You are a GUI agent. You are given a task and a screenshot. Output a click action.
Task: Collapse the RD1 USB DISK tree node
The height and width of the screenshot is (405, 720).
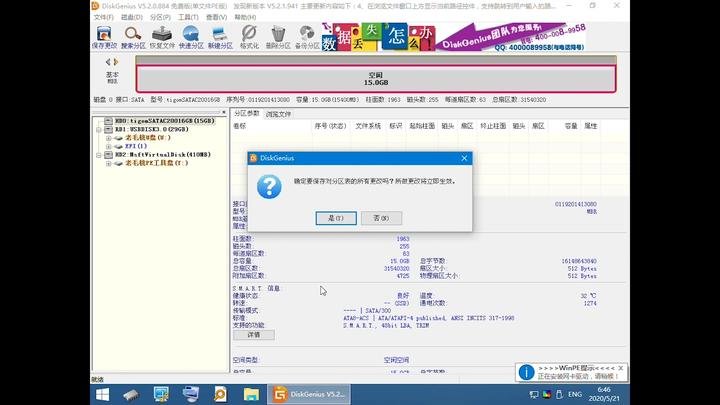click(99, 129)
